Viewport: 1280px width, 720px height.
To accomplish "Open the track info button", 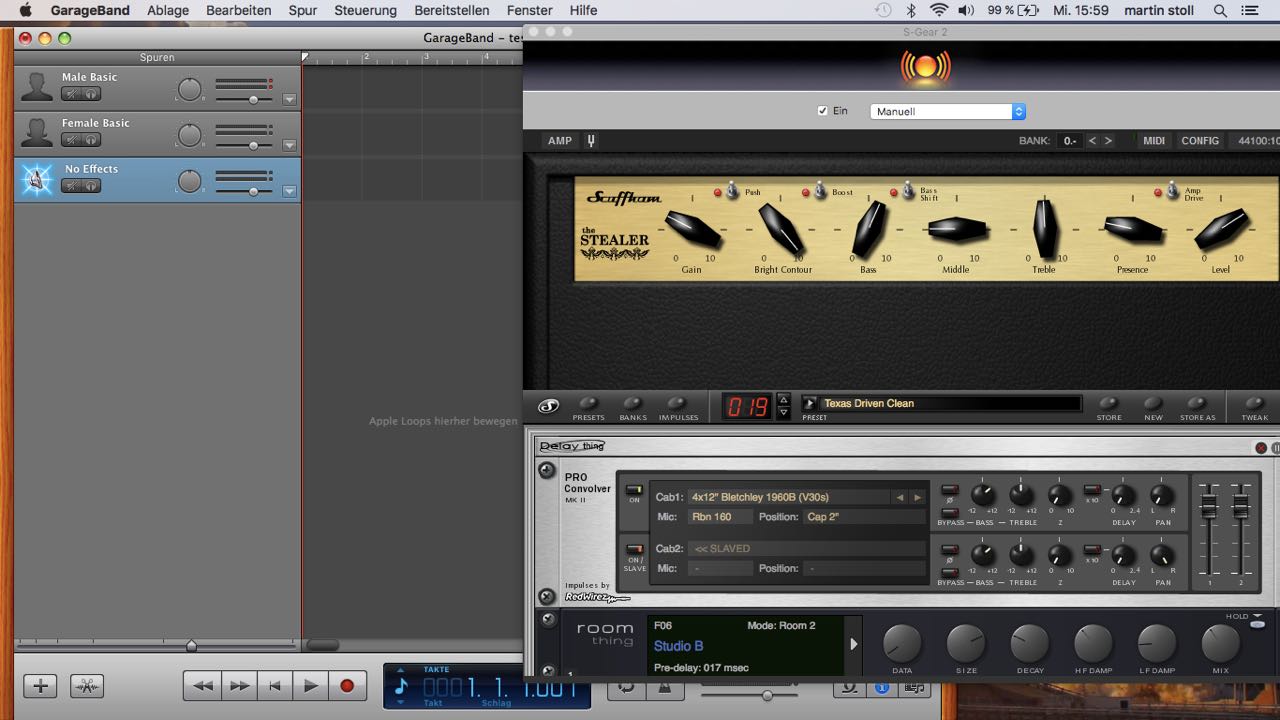I will [x=882, y=688].
